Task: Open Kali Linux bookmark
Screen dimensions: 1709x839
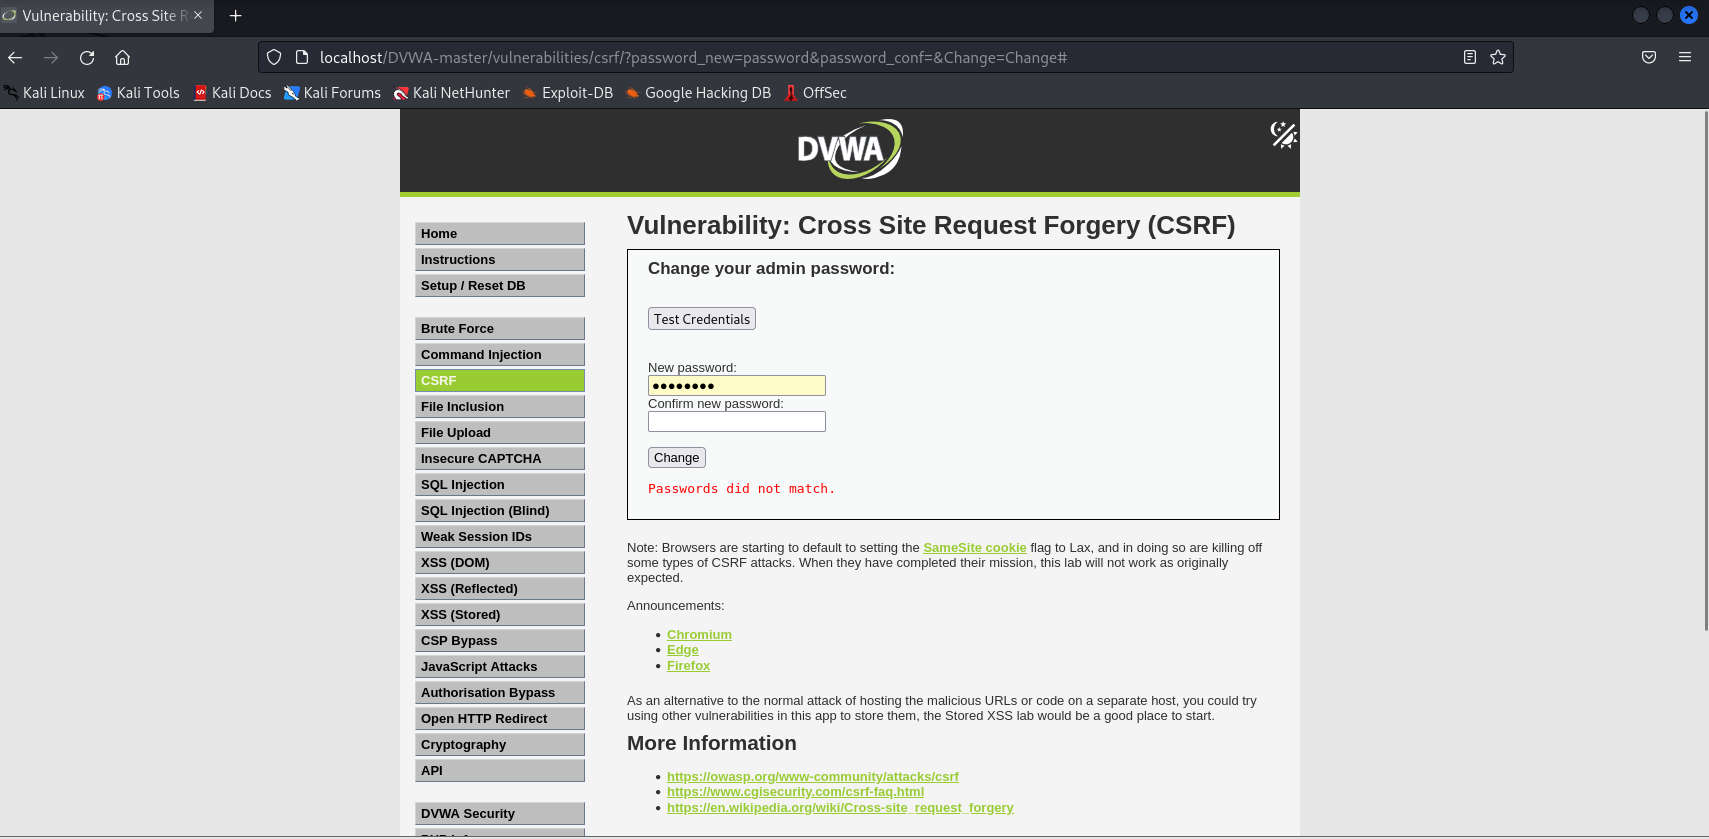Action: click(x=43, y=93)
